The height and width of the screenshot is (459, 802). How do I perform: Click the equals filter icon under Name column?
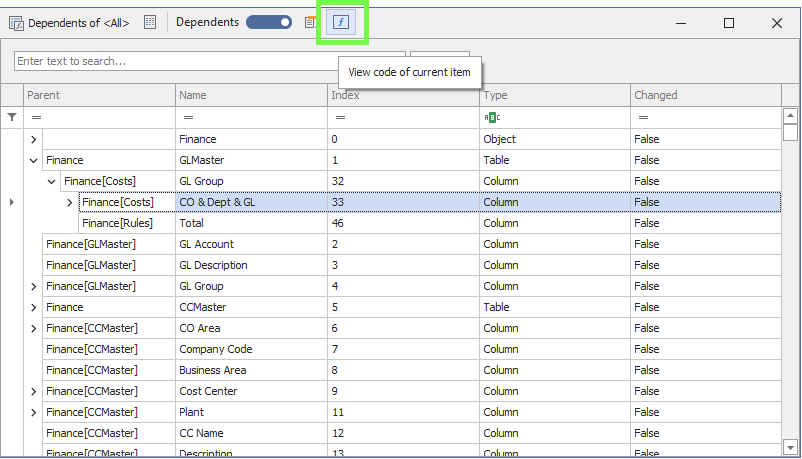[185, 117]
